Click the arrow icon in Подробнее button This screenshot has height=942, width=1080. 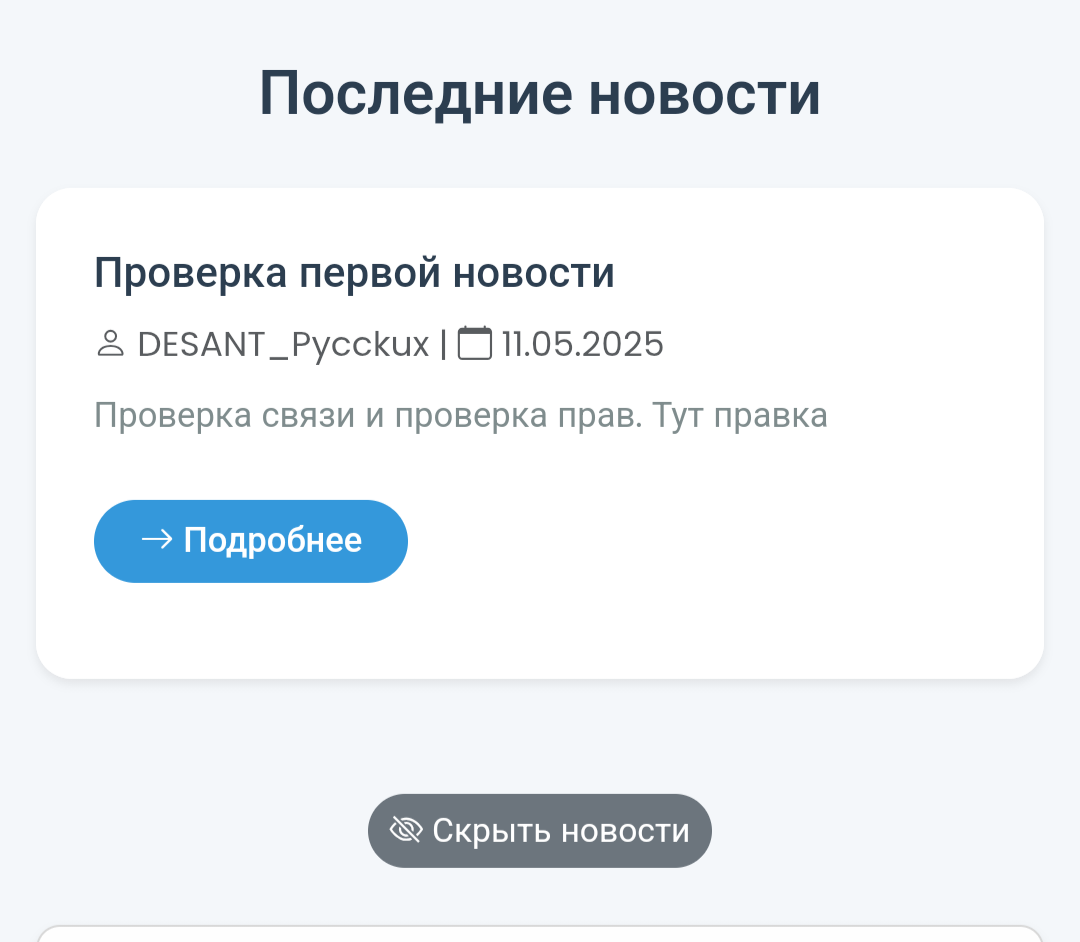click(157, 540)
